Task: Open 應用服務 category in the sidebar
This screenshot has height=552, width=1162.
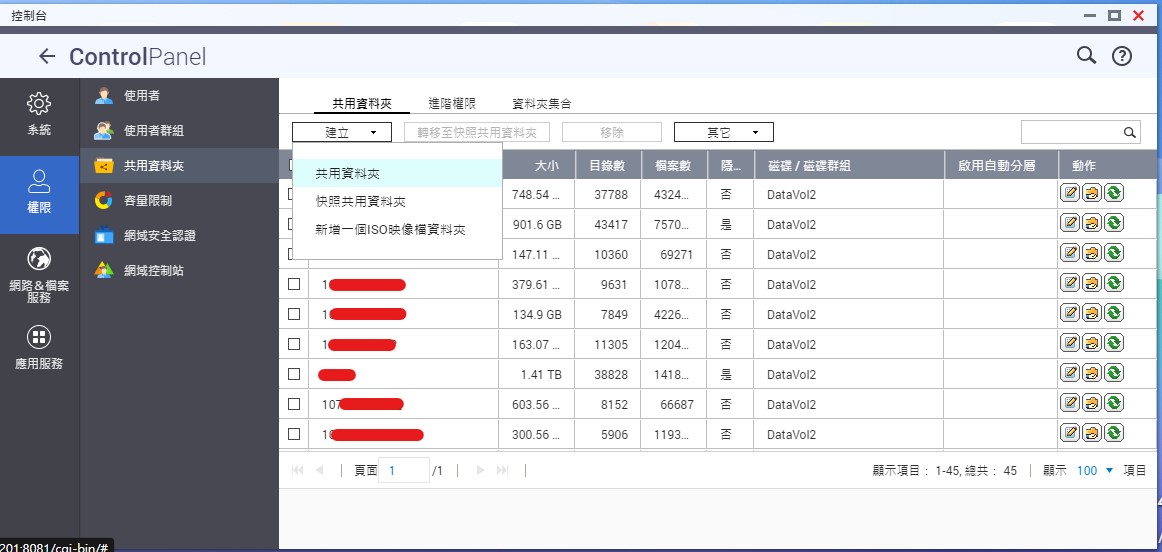Action: 39,347
